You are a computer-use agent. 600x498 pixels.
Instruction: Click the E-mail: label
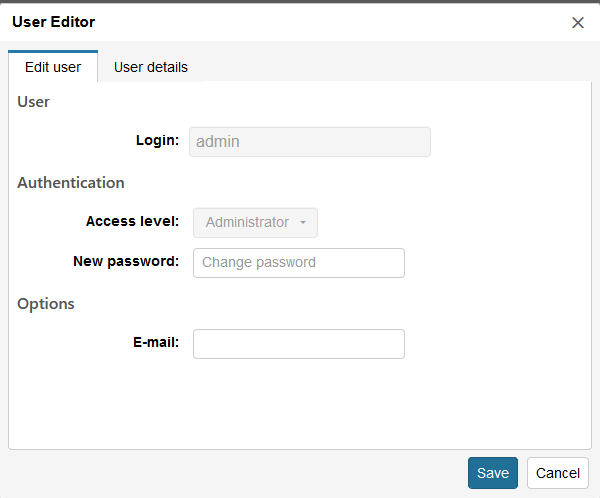click(156, 342)
